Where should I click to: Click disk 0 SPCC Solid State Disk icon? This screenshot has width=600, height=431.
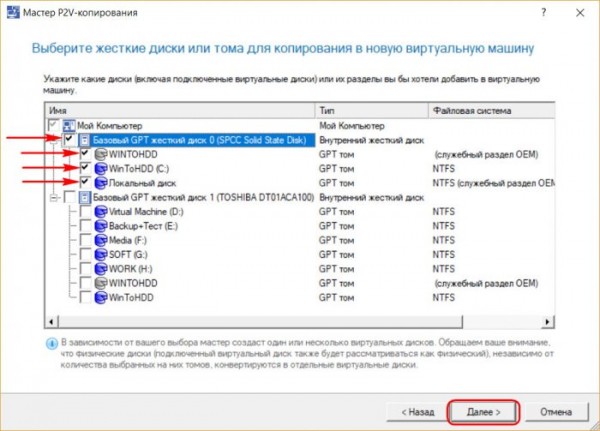point(85,140)
